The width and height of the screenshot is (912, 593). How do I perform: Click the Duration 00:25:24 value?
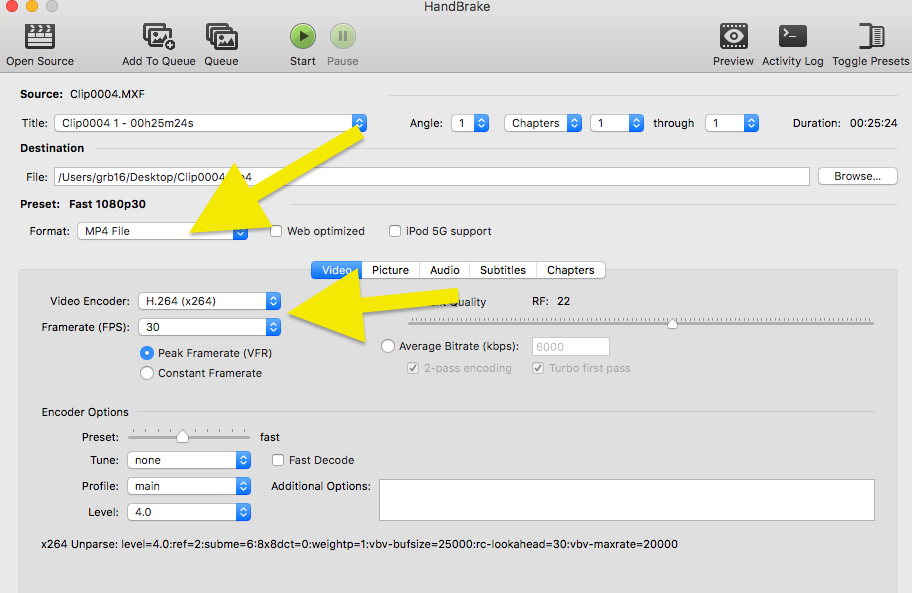(873, 123)
